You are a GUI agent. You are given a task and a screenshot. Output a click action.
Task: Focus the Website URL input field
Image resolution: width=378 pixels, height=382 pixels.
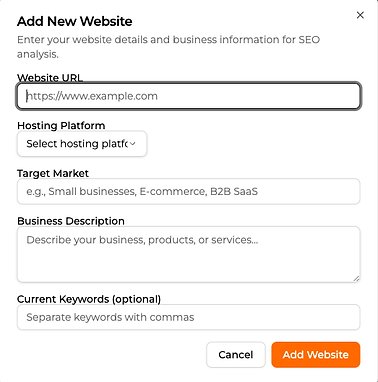point(189,96)
